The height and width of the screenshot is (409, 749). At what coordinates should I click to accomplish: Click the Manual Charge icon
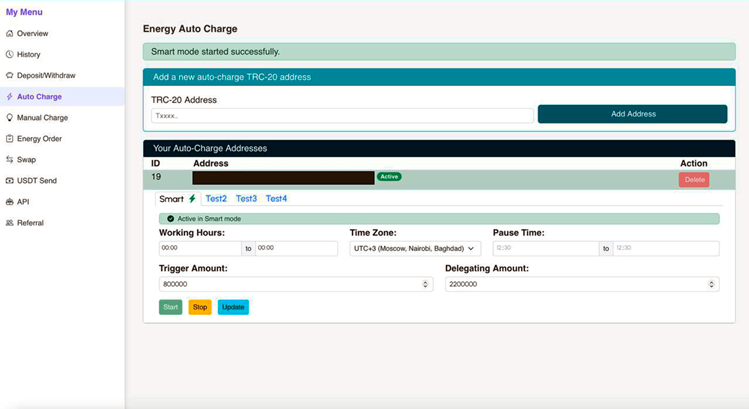pos(10,117)
